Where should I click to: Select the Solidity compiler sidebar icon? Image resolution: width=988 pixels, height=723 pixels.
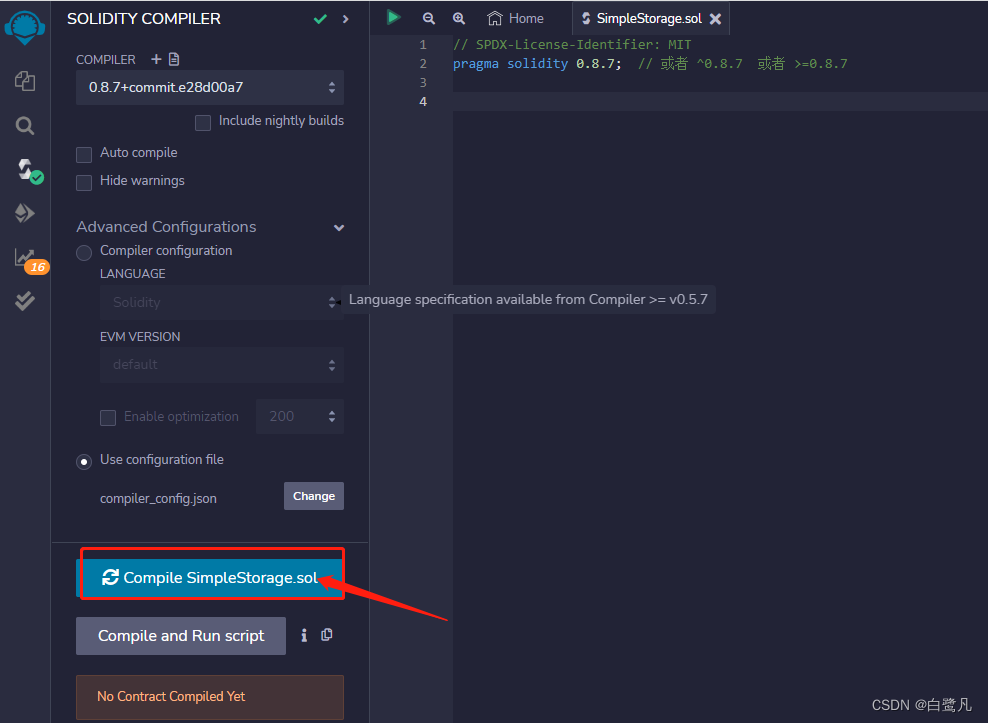(28, 170)
